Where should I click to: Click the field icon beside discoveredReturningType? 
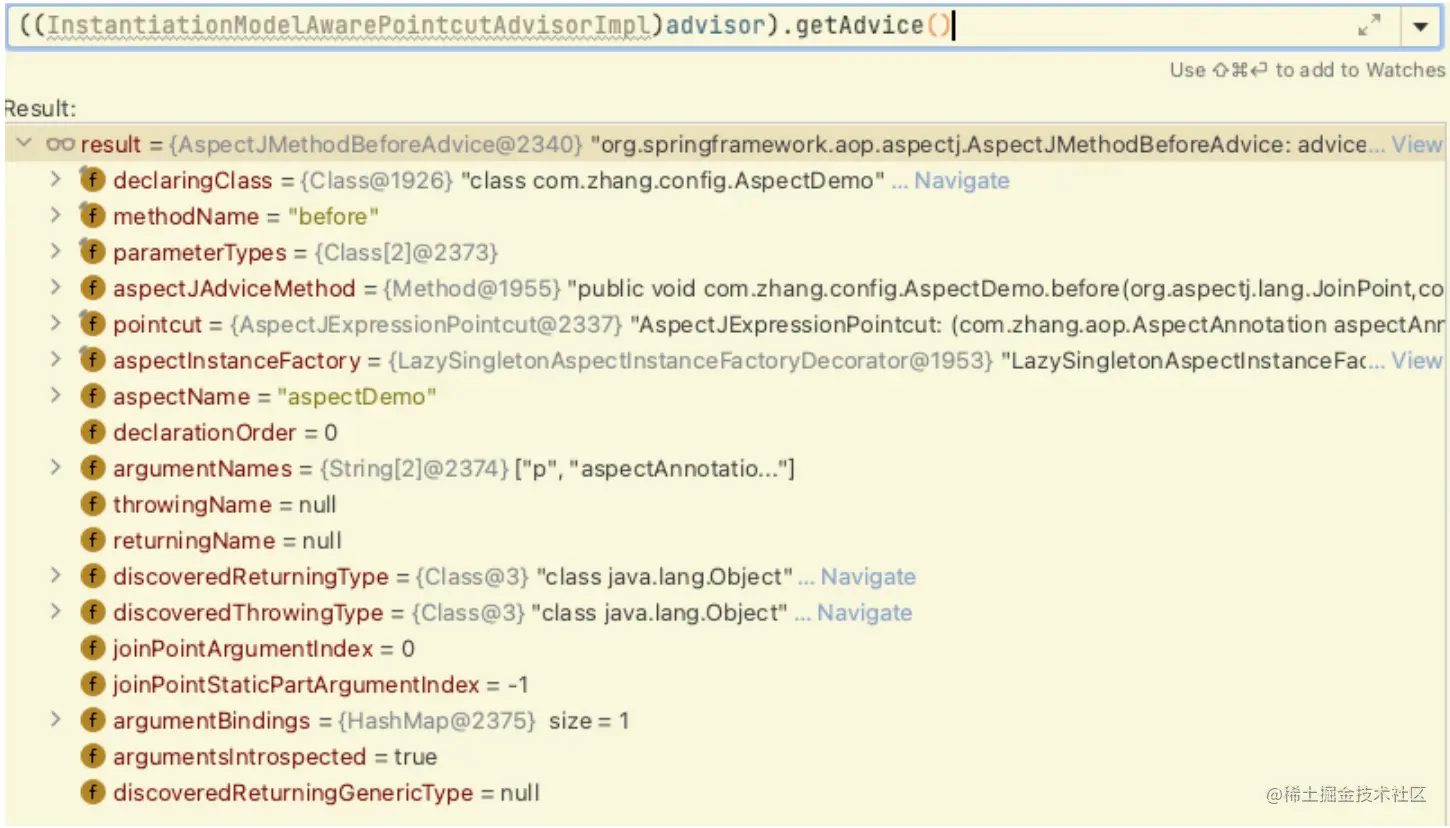[x=92, y=577]
